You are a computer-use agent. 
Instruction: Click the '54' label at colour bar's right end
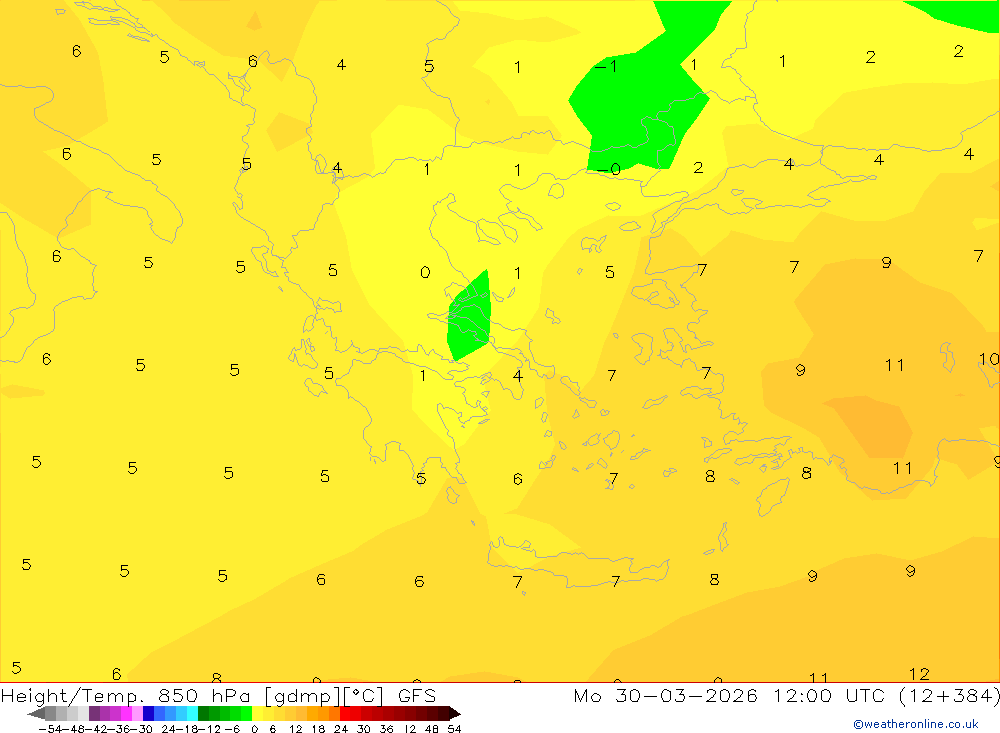click(454, 729)
